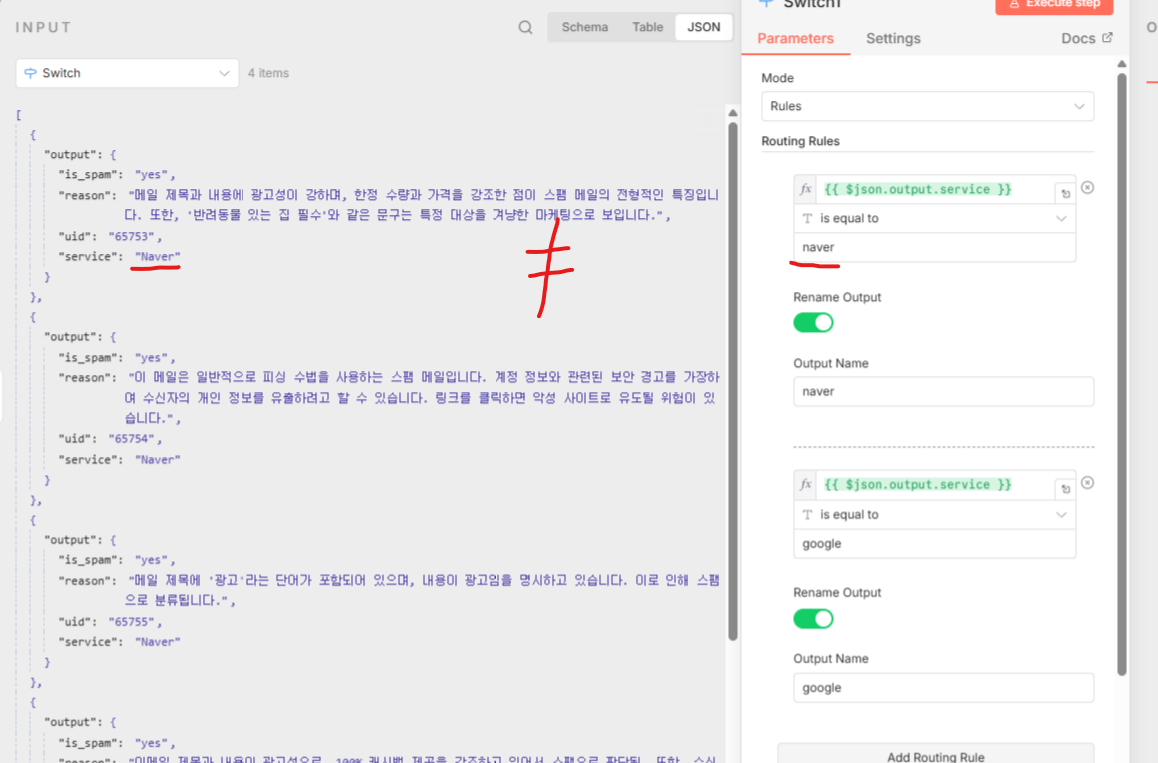Image resolution: width=1158 pixels, height=763 pixels.
Task: Click the text type icon in first operator
Action: (x=806, y=219)
